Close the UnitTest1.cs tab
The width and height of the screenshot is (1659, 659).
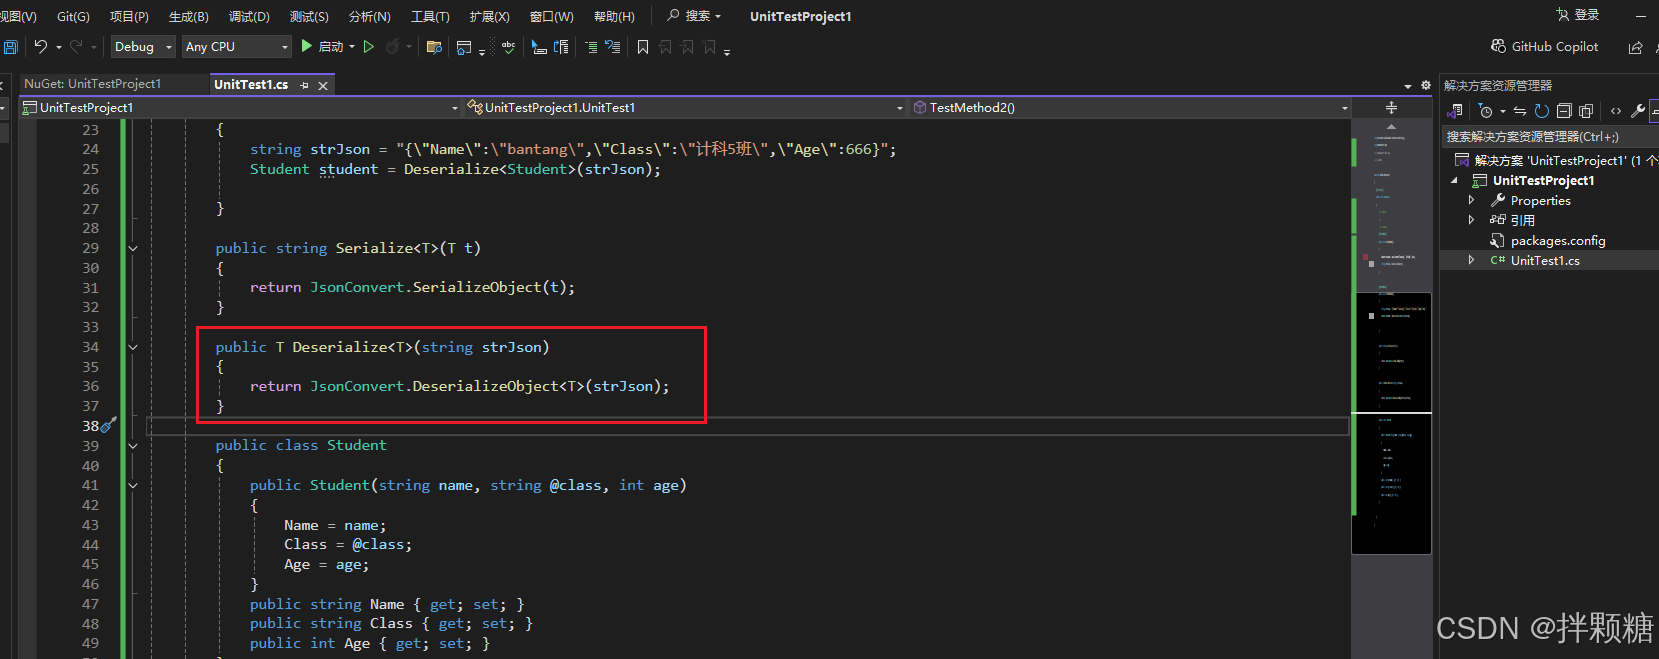[323, 86]
